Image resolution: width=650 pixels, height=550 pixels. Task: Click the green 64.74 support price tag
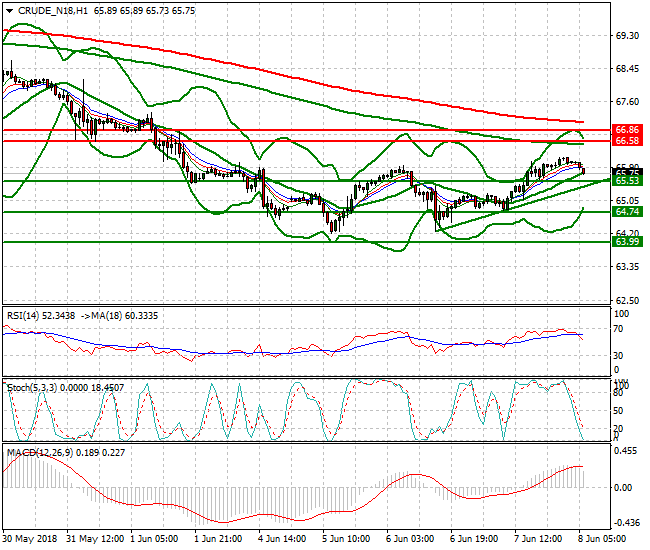point(627,212)
